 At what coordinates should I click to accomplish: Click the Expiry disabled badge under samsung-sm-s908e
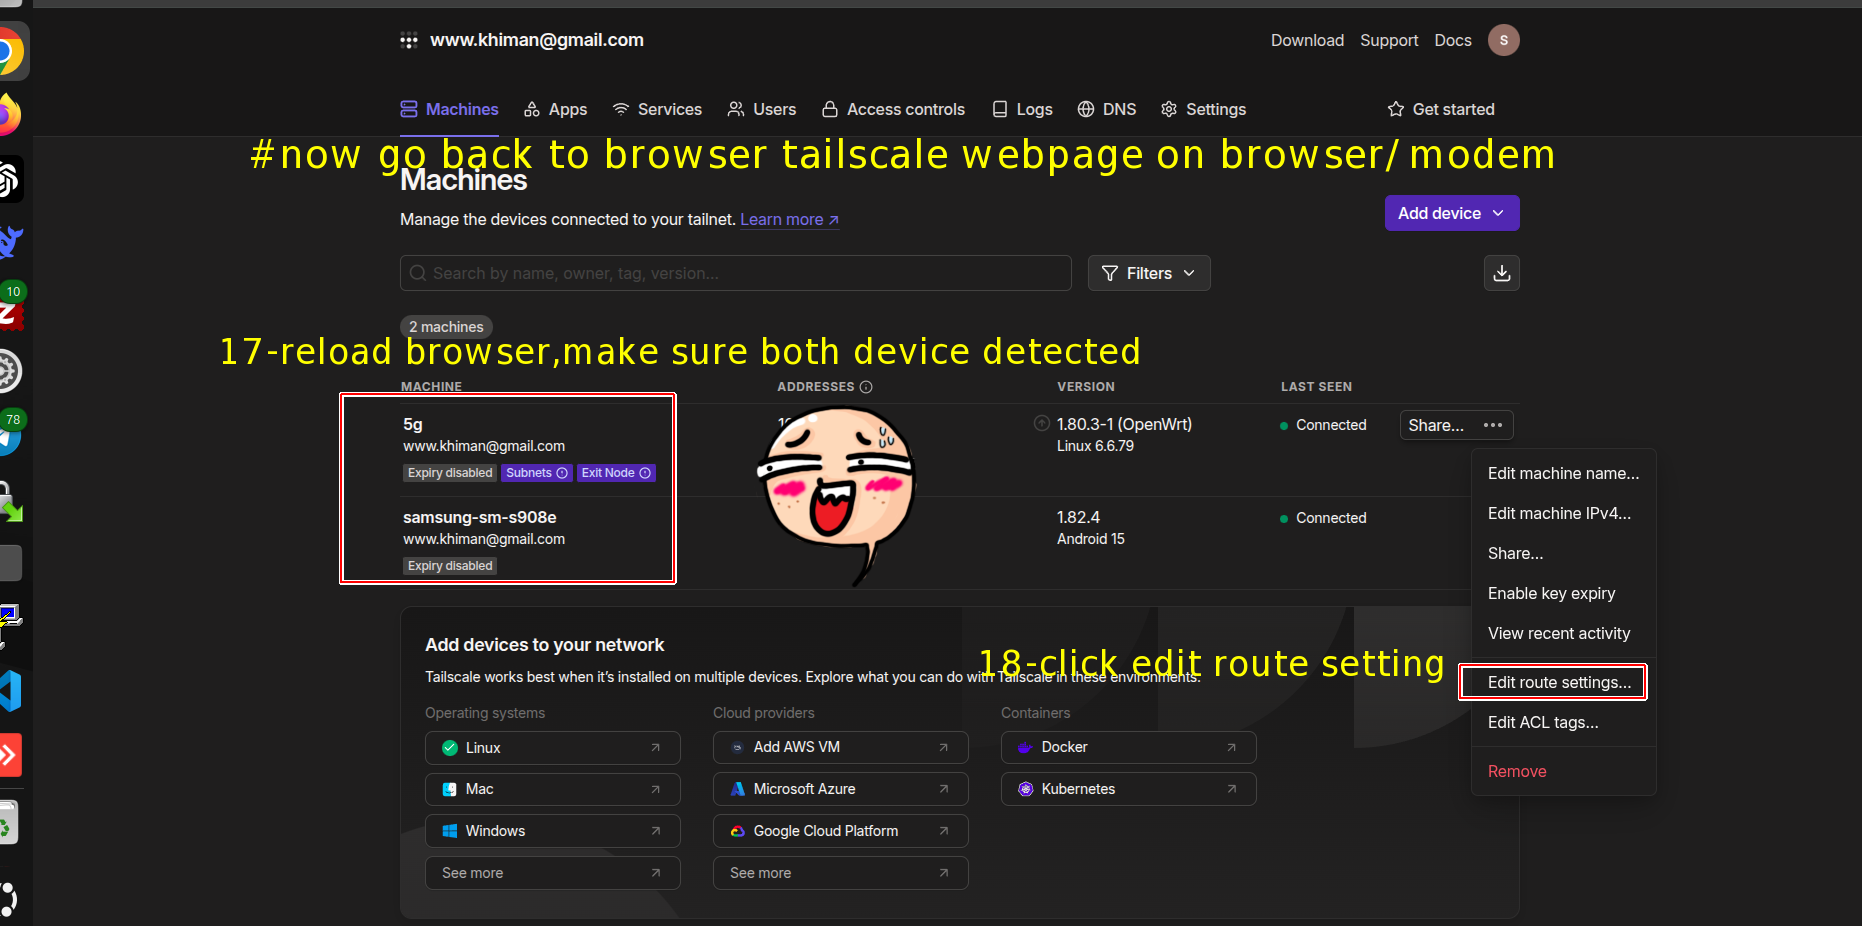click(450, 566)
